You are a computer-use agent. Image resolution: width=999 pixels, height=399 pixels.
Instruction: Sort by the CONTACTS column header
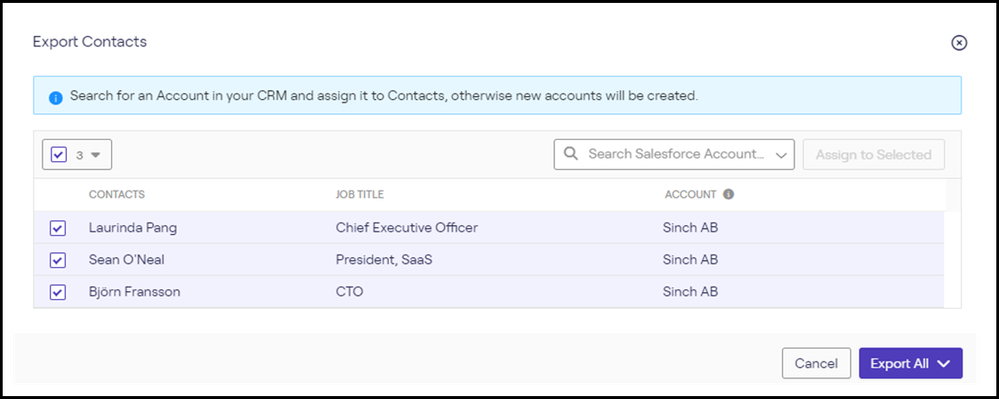tap(117, 194)
